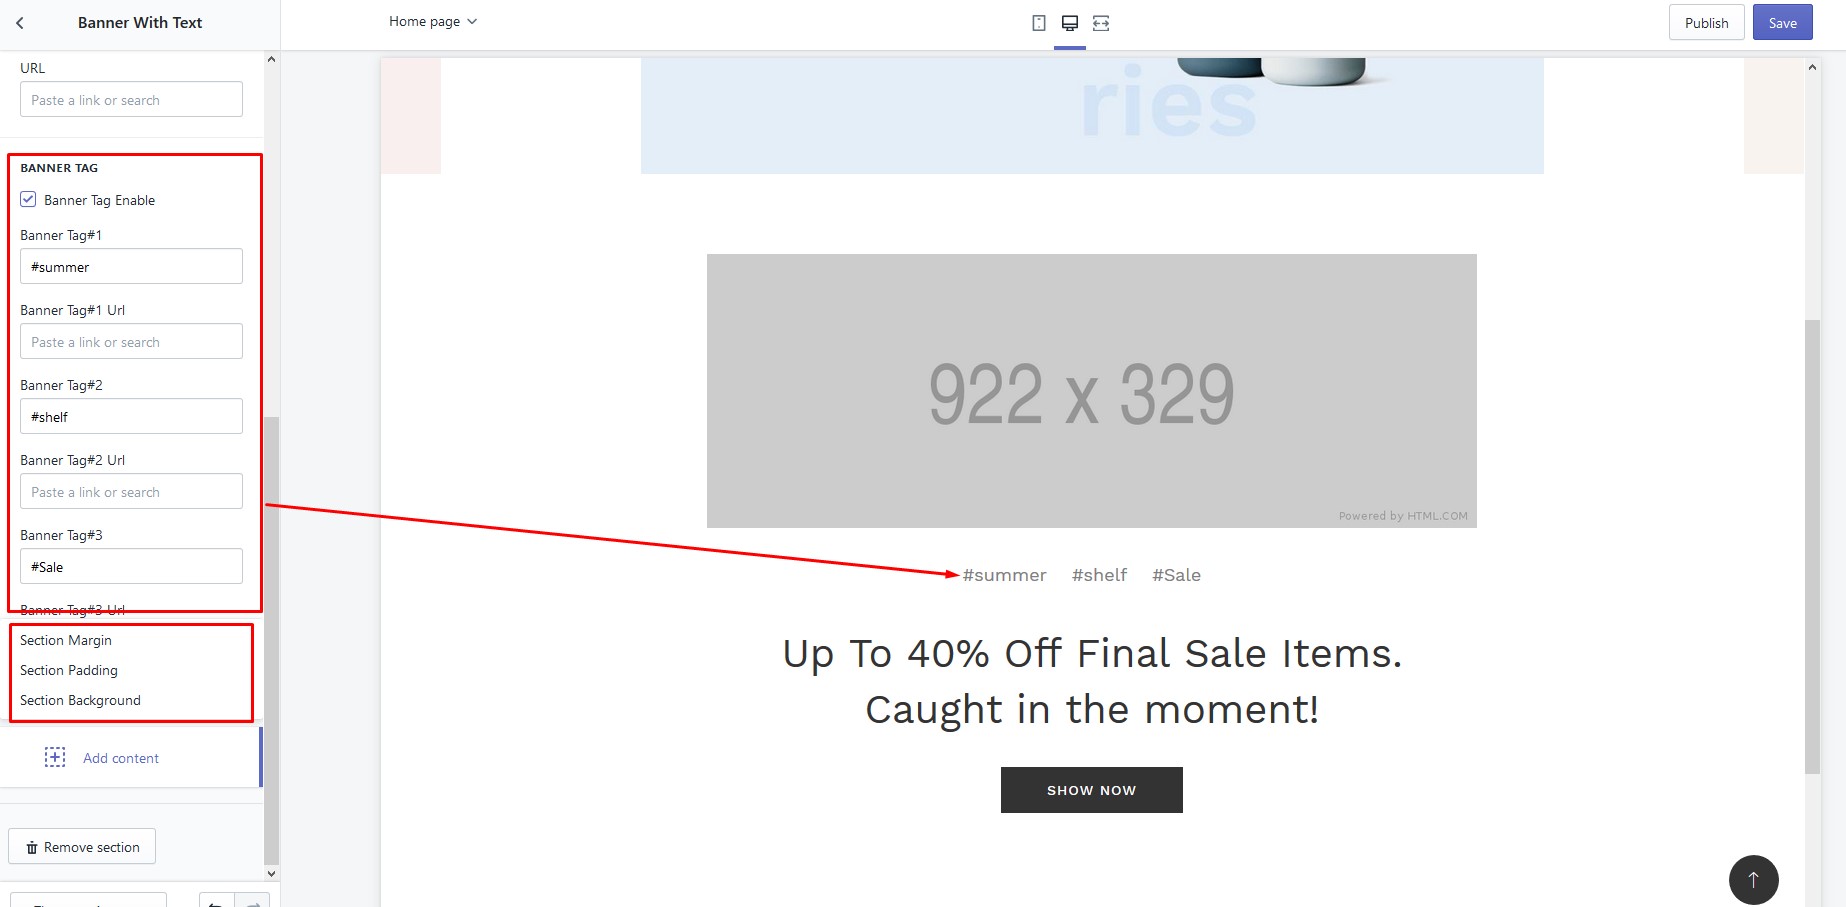This screenshot has height=907, width=1846.
Task: Disable the Banner Tag Enable checkbox
Action: point(29,200)
